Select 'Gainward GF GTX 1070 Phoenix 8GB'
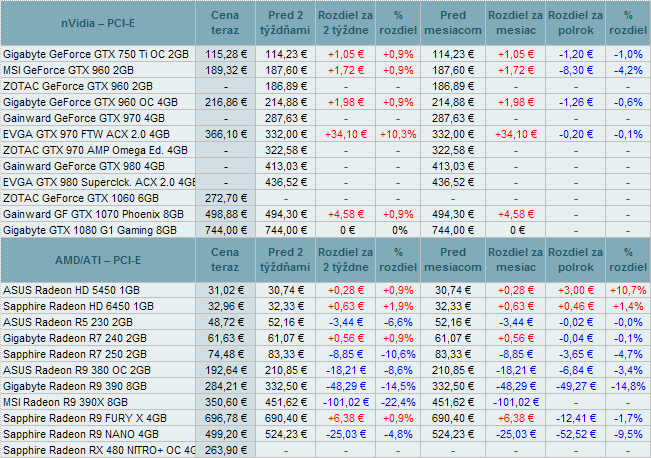 tap(93, 214)
